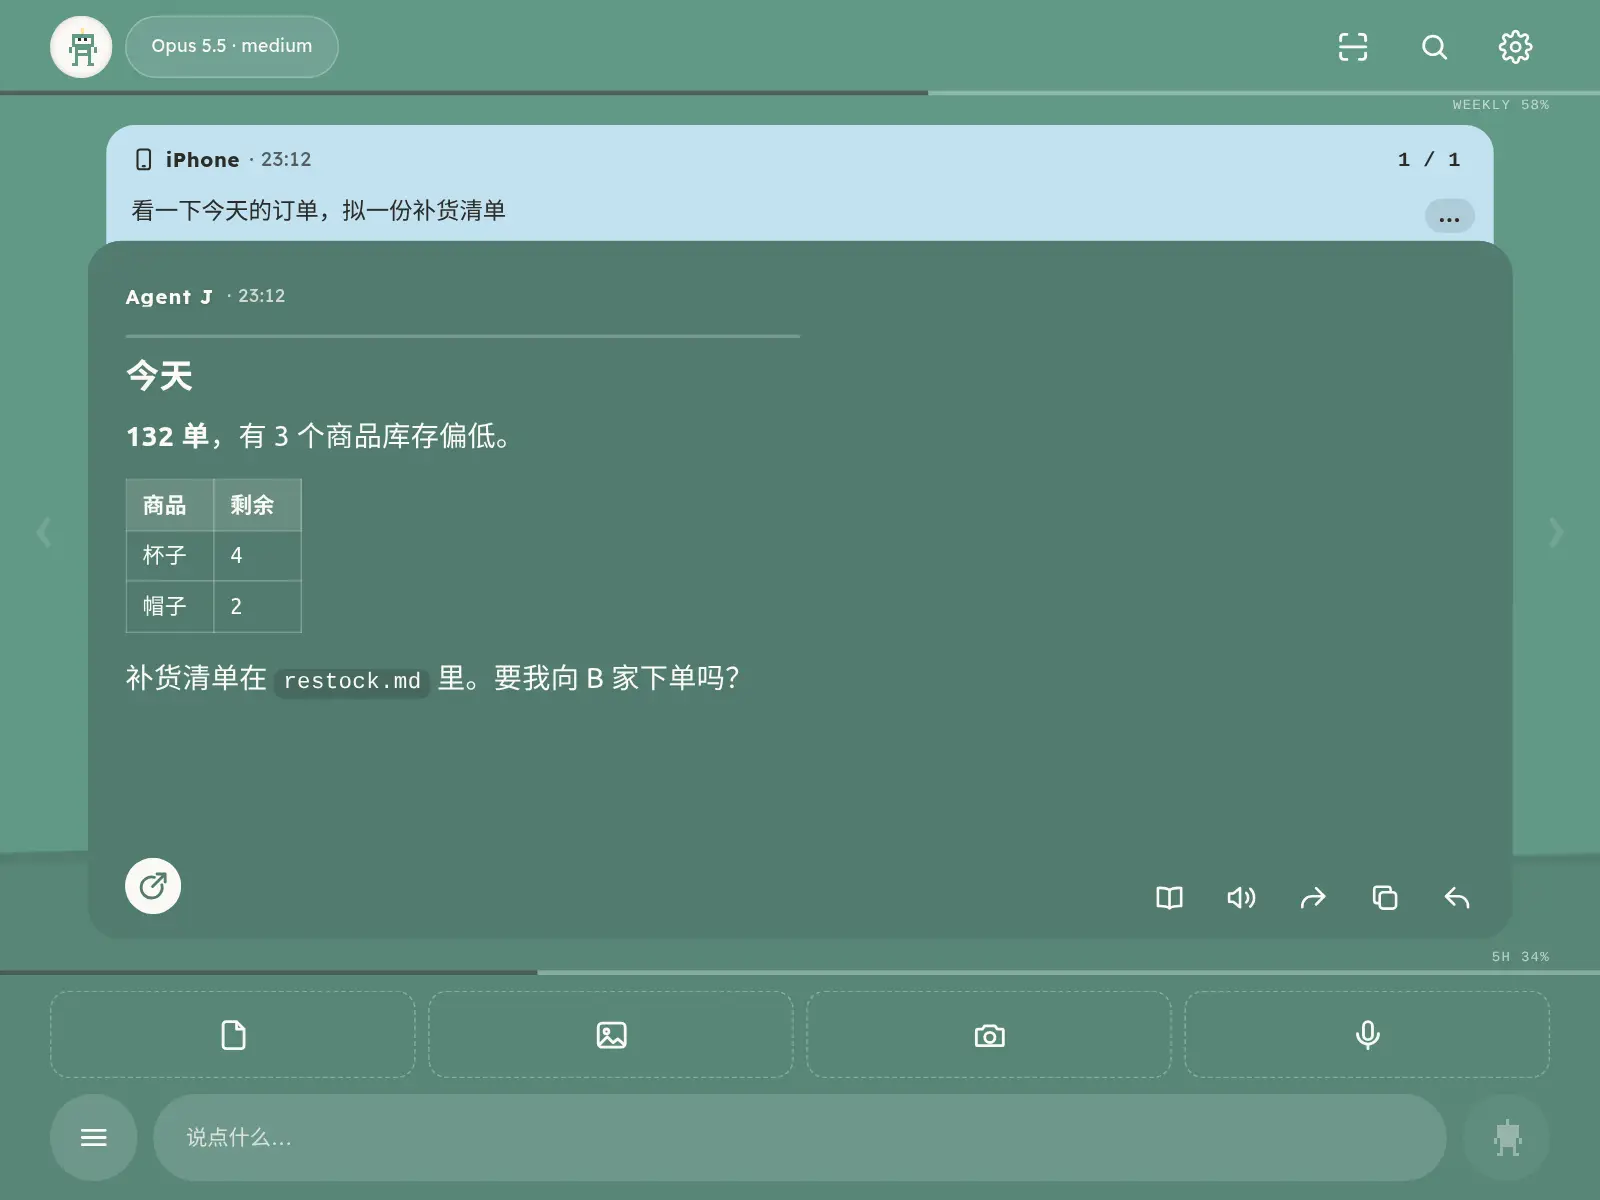Click the 5H 34% usage bar
This screenshot has height=1200, width=1600.
[x=800, y=972]
